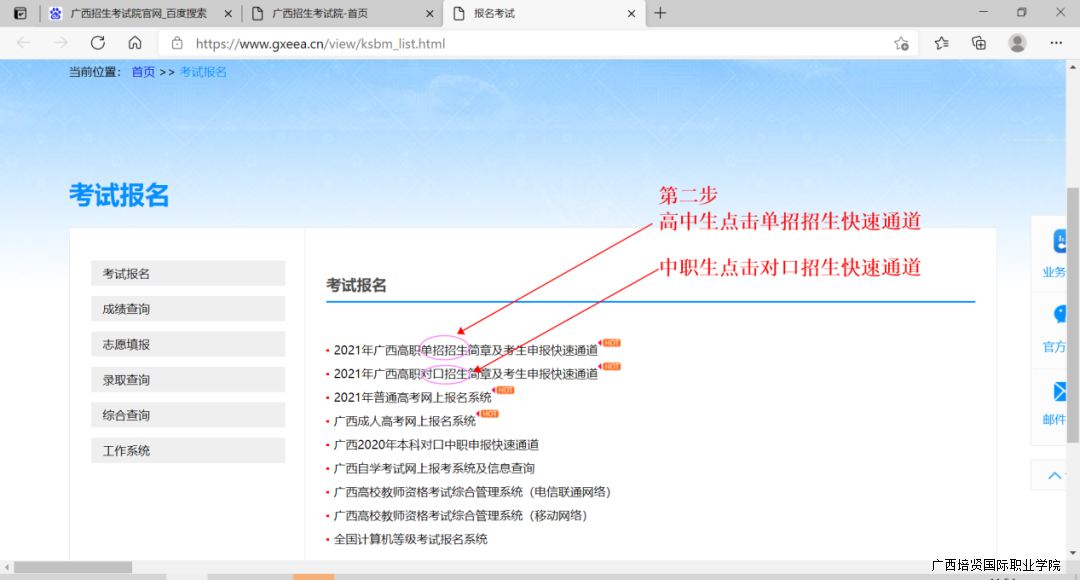
Task: Switch to the 百度搜索 tab
Action: tap(138, 13)
